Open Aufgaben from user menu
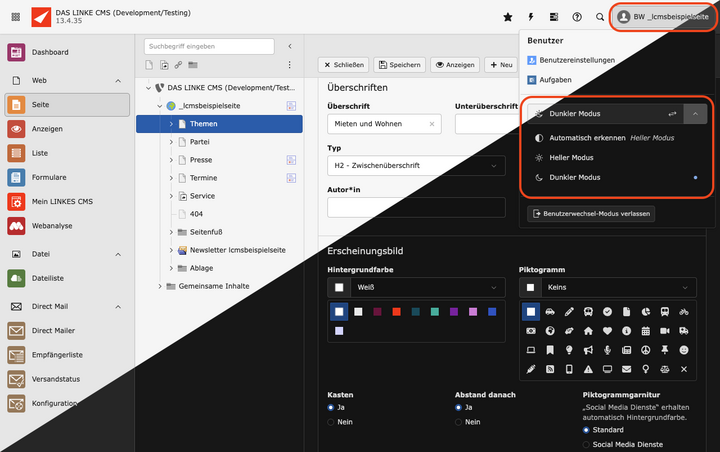 click(549, 80)
